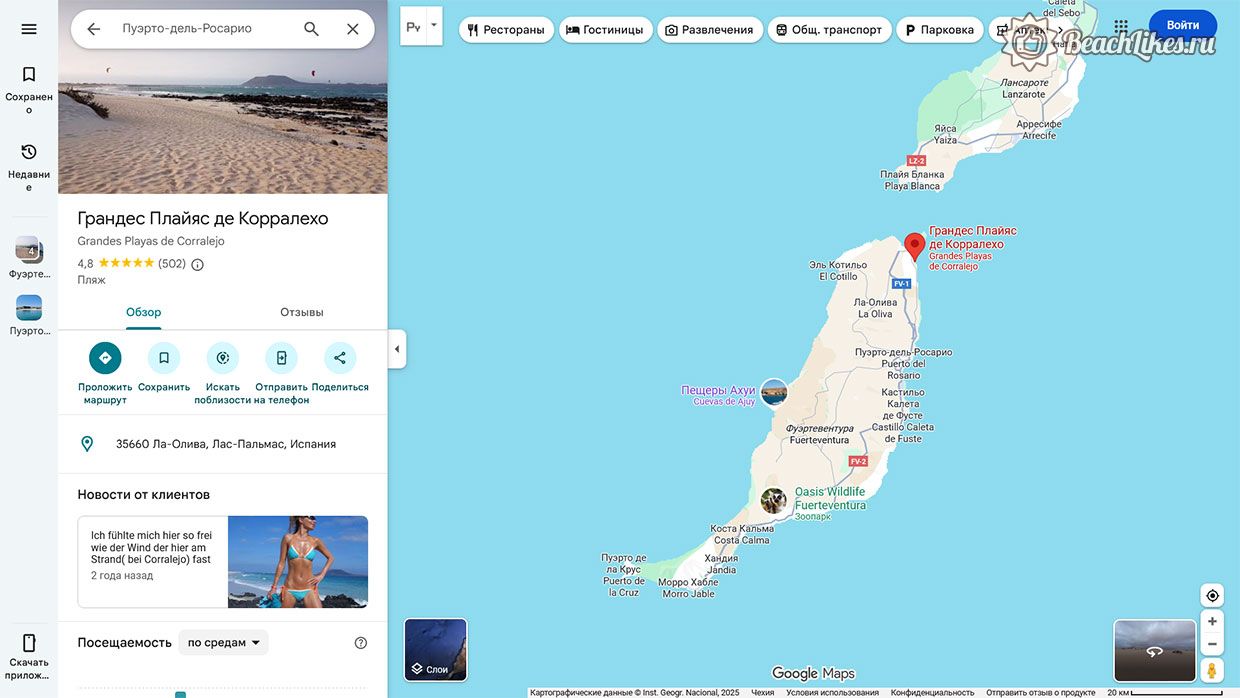Image resolution: width=1240 pixels, height=698 pixels.
Task: Open the hamburger main menu
Action: 29,29
